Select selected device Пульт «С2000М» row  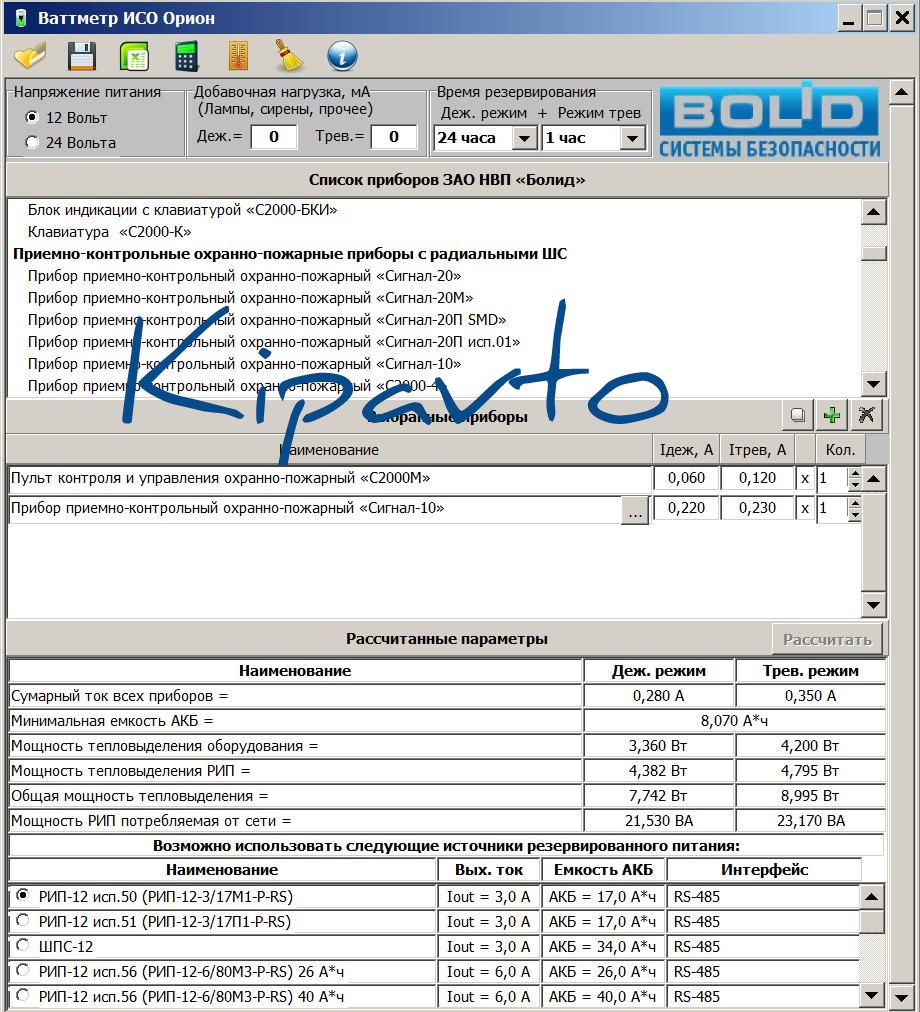point(329,478)
